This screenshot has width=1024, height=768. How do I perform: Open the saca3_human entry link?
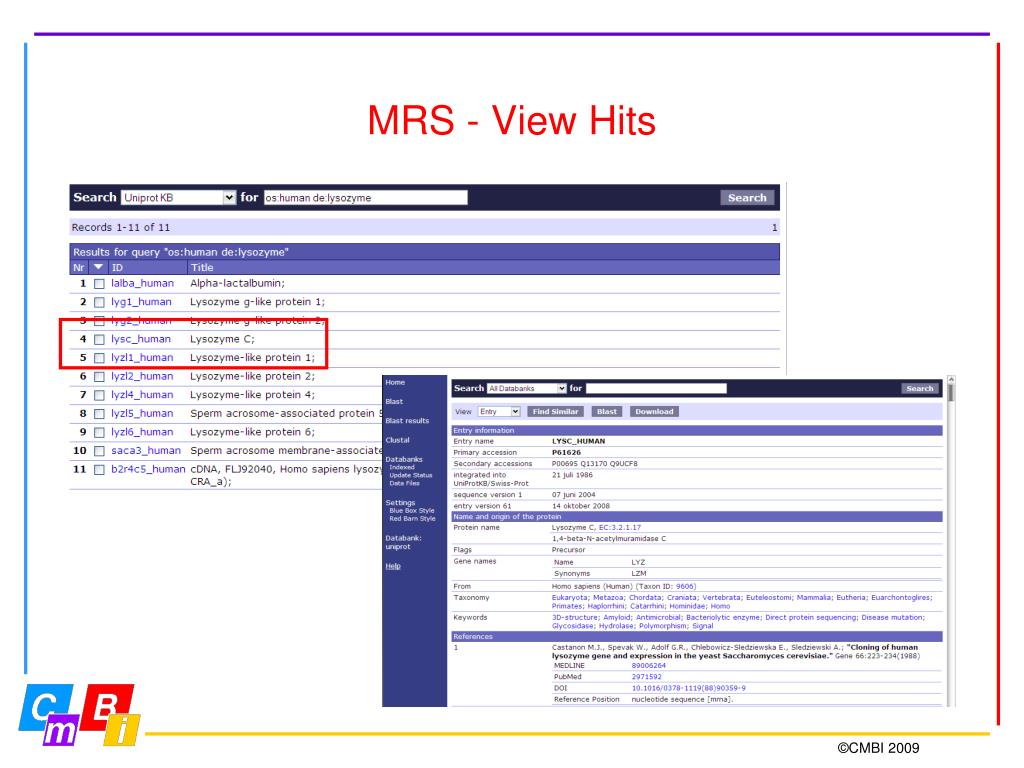click(x=146, y=451)
